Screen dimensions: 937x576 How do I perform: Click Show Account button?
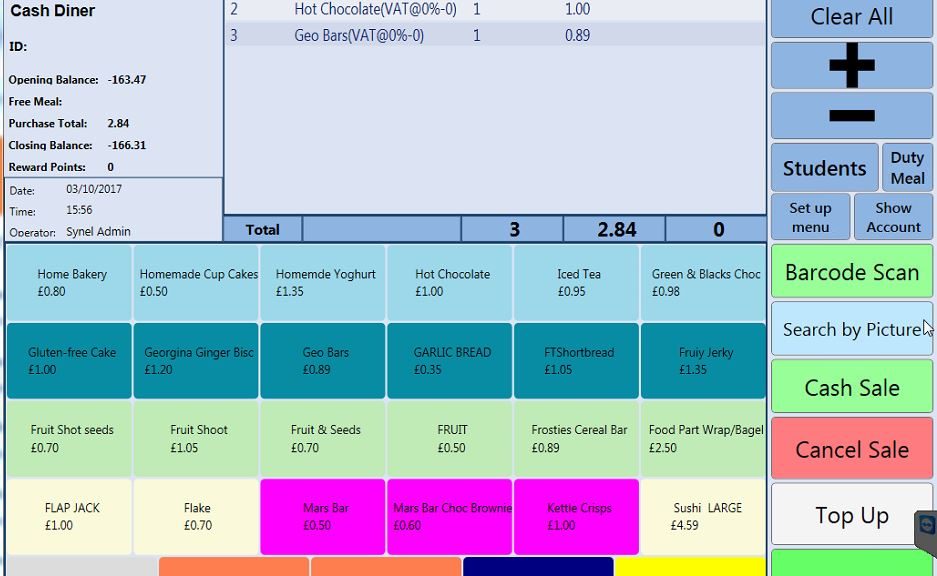[x=893, y=217]
